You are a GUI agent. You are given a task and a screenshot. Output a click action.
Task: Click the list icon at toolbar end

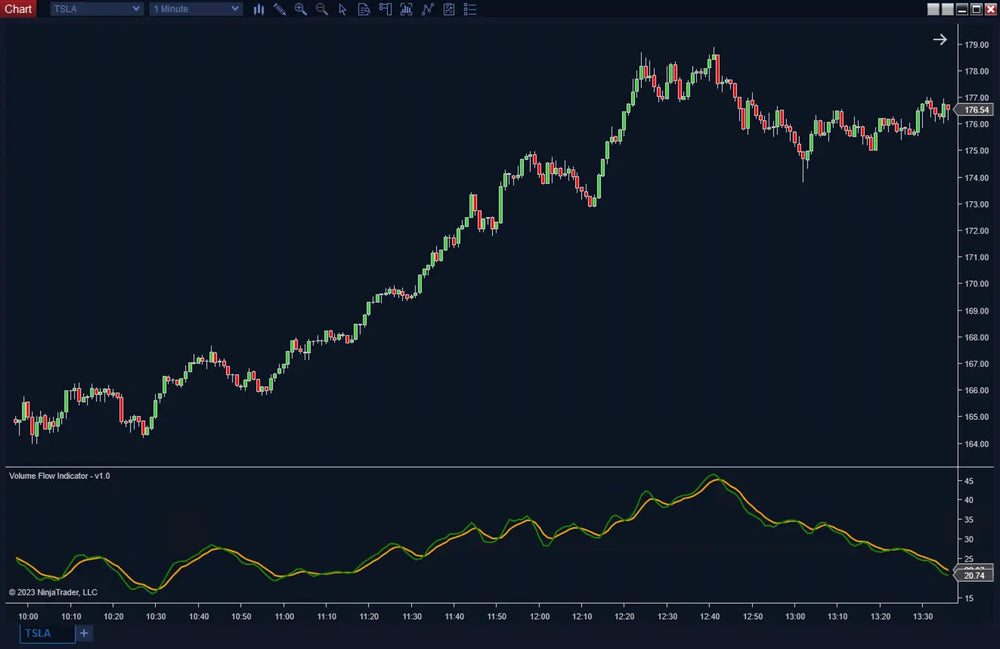(470, 9)
